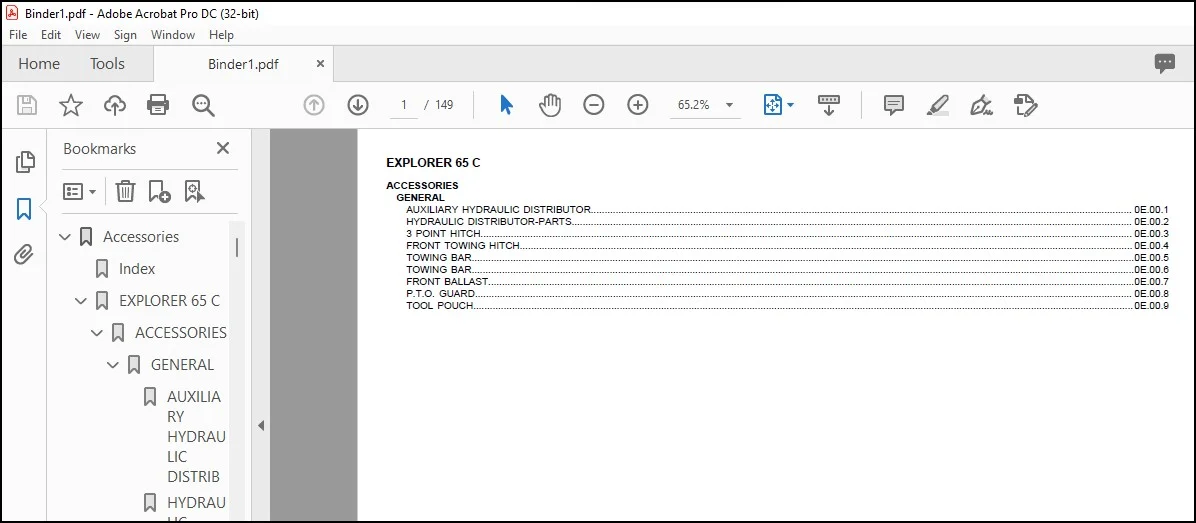The width and height of the screenshot is (1196, 523).
Task: Zoom out with the minus icon
Action: tap(593, 105)
